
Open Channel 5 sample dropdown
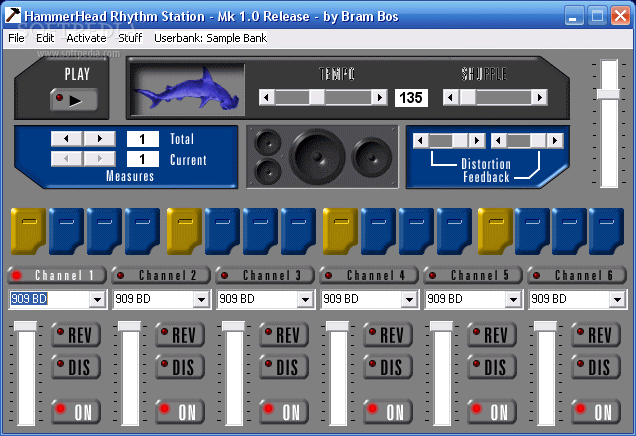[513, 300]
